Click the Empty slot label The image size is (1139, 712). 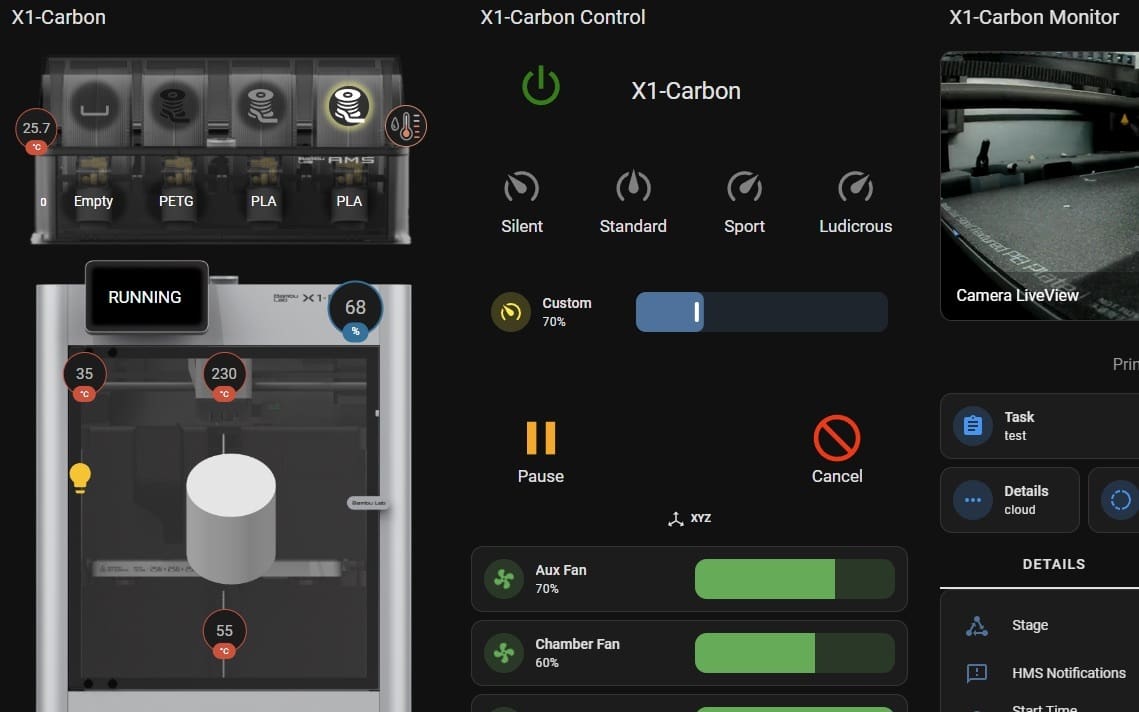click(x=93, y=201)
